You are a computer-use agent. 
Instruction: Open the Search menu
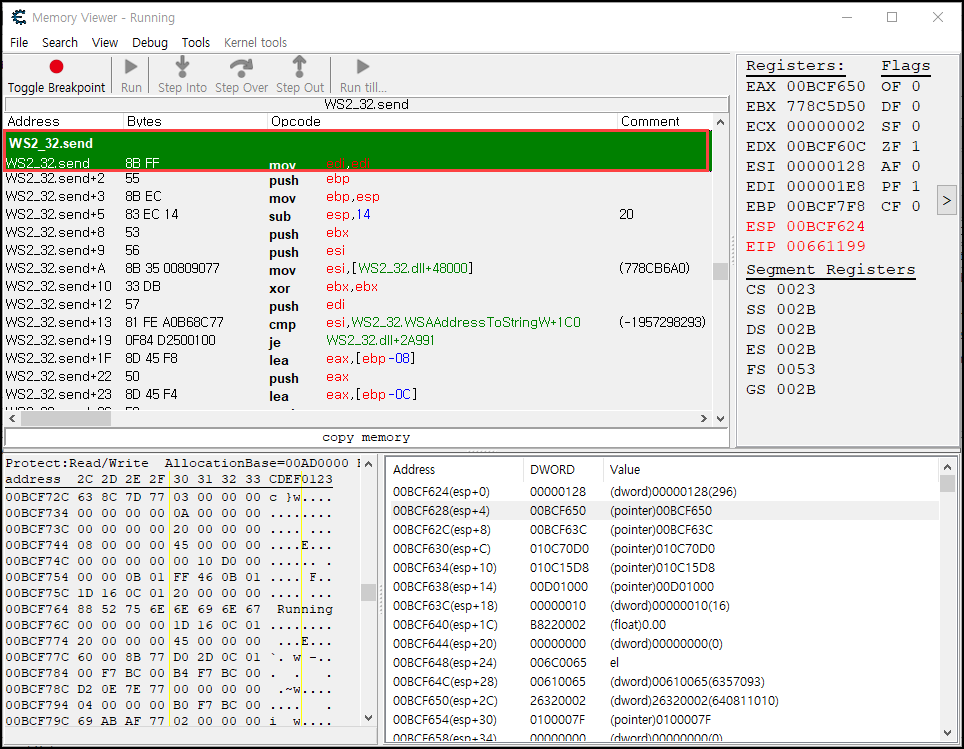pyautogui.click(x=60, y=42)
